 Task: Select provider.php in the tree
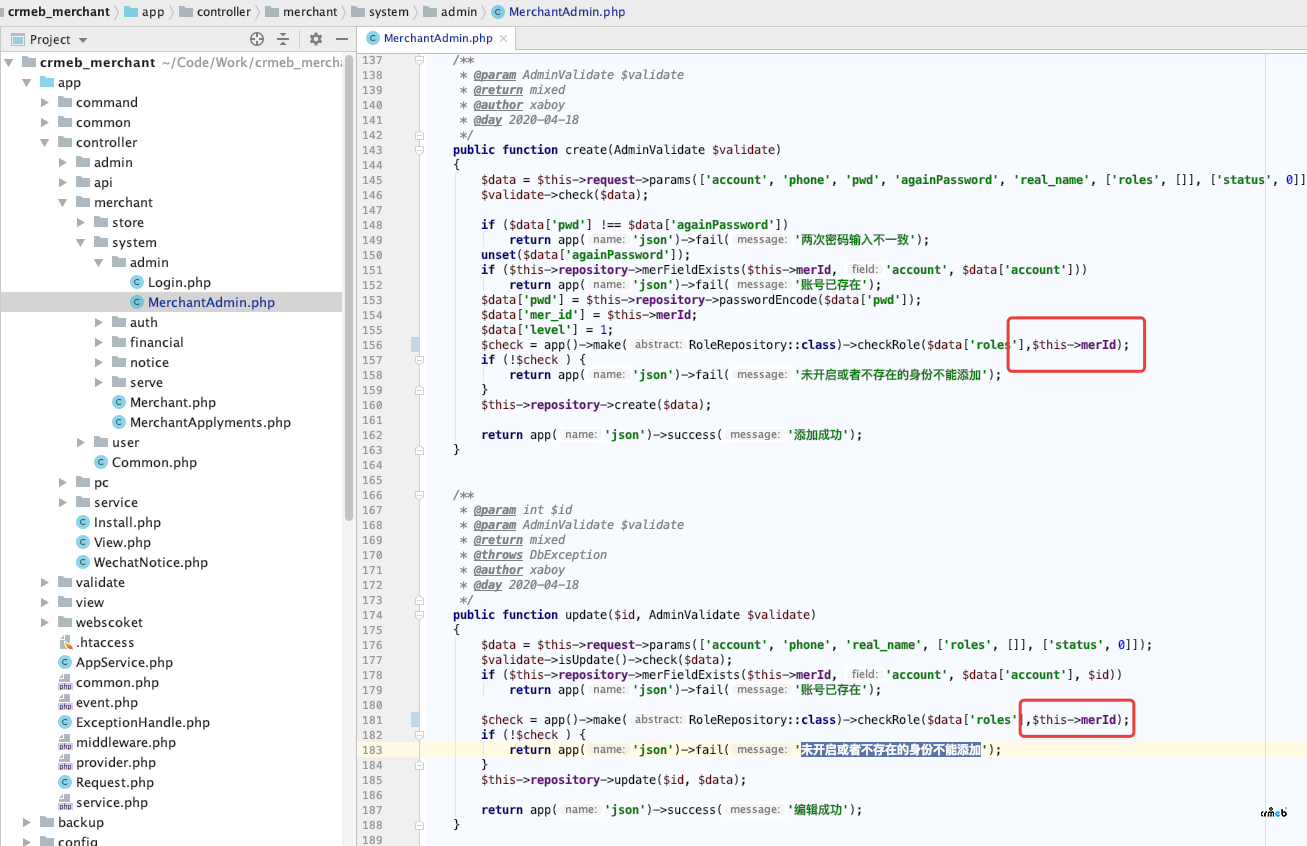pyautogui.click(x=116, y=762)
